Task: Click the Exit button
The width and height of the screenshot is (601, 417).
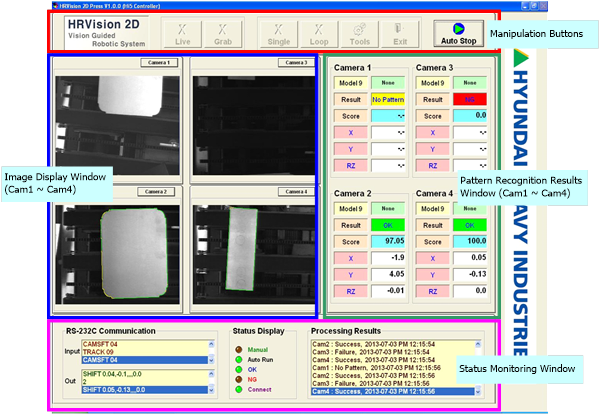Action: 400,34
